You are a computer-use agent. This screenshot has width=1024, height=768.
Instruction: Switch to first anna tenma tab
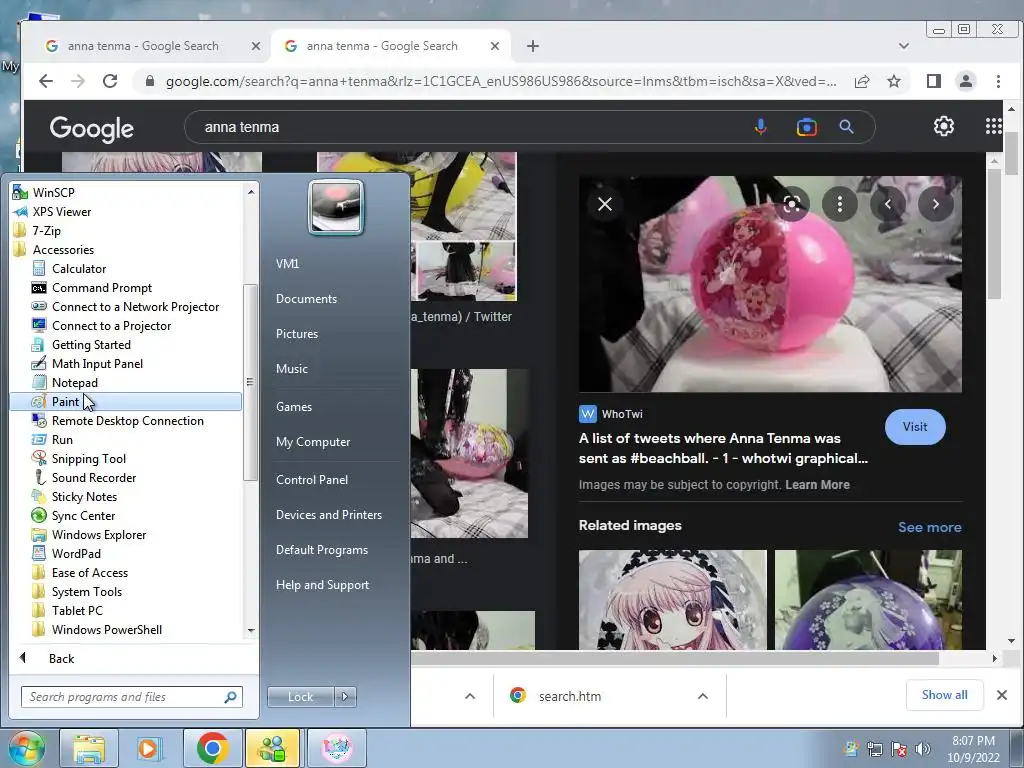[x=145, y=46]
